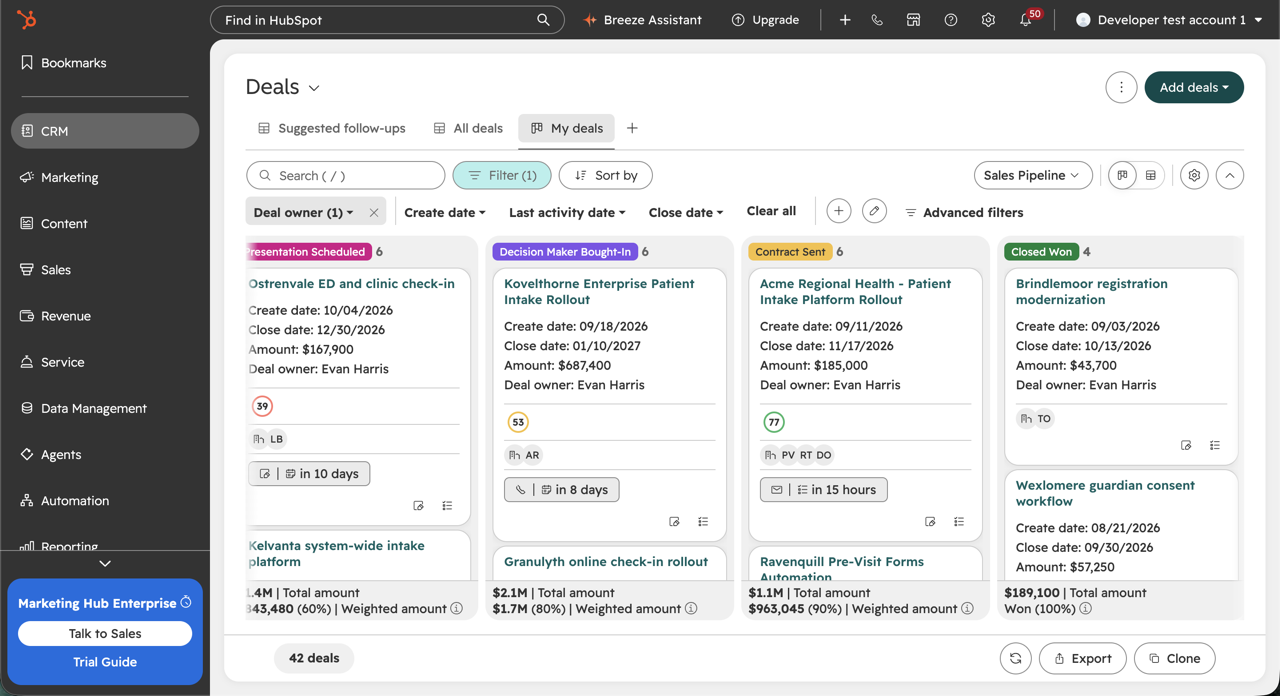This screenshot has height=696, width=1280.
Task: Click the search magnifier in Find in HubSpot
Action: 543,20
